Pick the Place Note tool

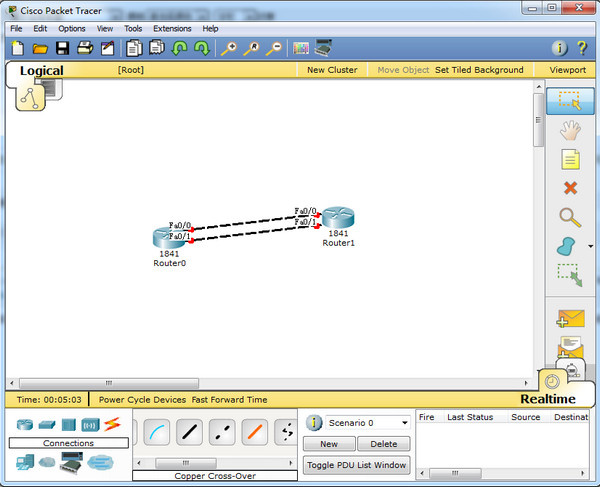tap(570, 159)
